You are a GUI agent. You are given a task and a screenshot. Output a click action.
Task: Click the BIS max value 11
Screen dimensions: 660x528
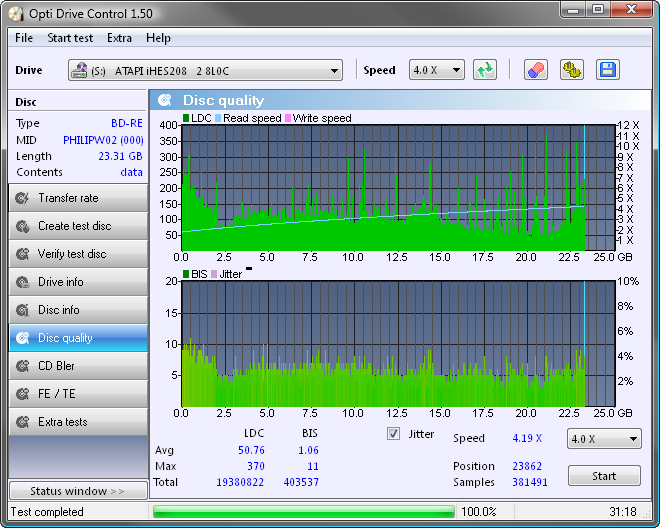tap(313, 466)
